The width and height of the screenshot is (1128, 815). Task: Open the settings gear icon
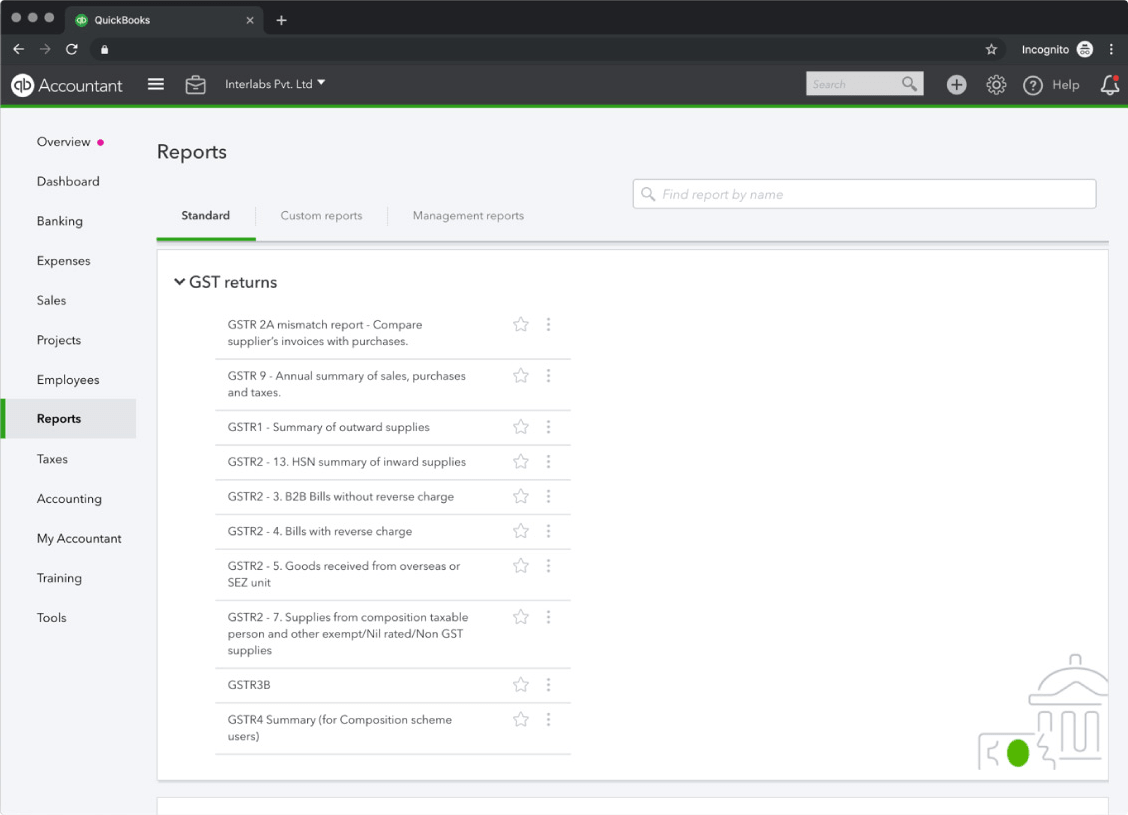click(996, 85)
